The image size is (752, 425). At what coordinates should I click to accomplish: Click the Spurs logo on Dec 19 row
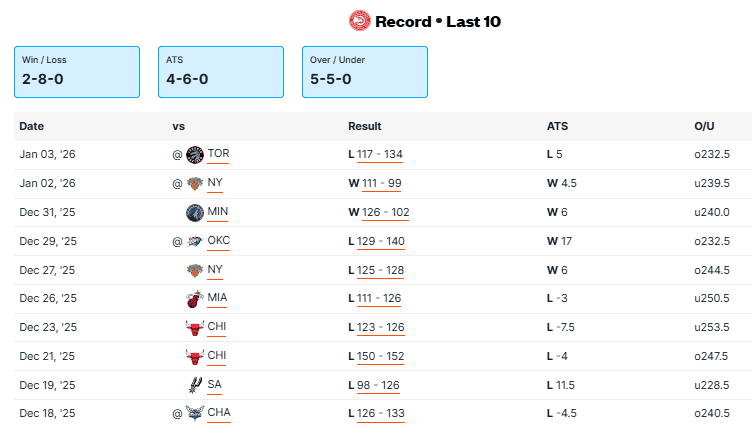(x=195, y=385)
